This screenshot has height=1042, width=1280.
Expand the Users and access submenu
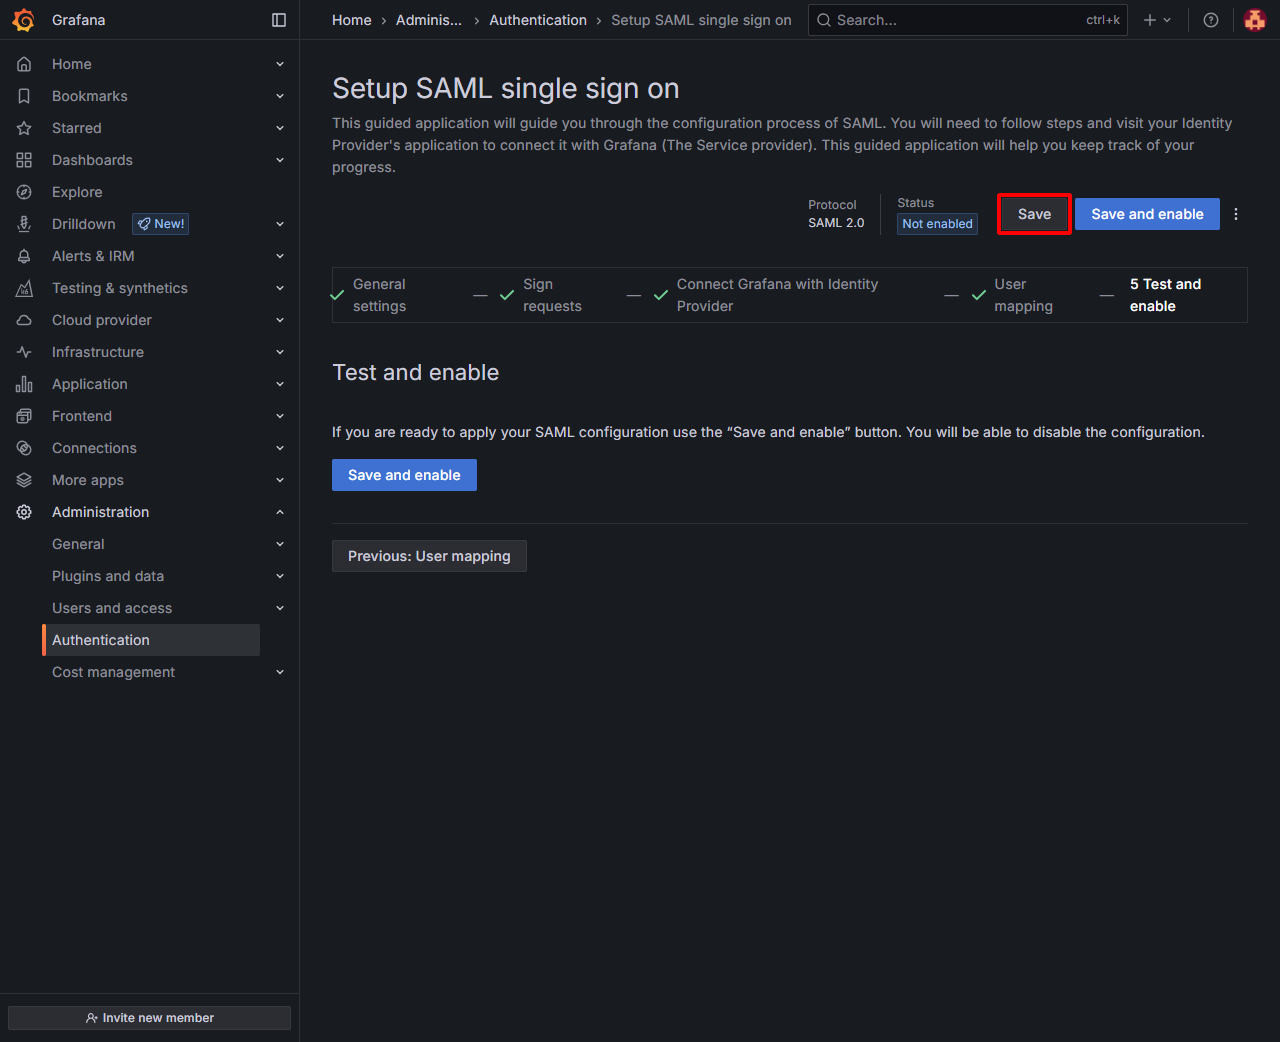point(280,608)
